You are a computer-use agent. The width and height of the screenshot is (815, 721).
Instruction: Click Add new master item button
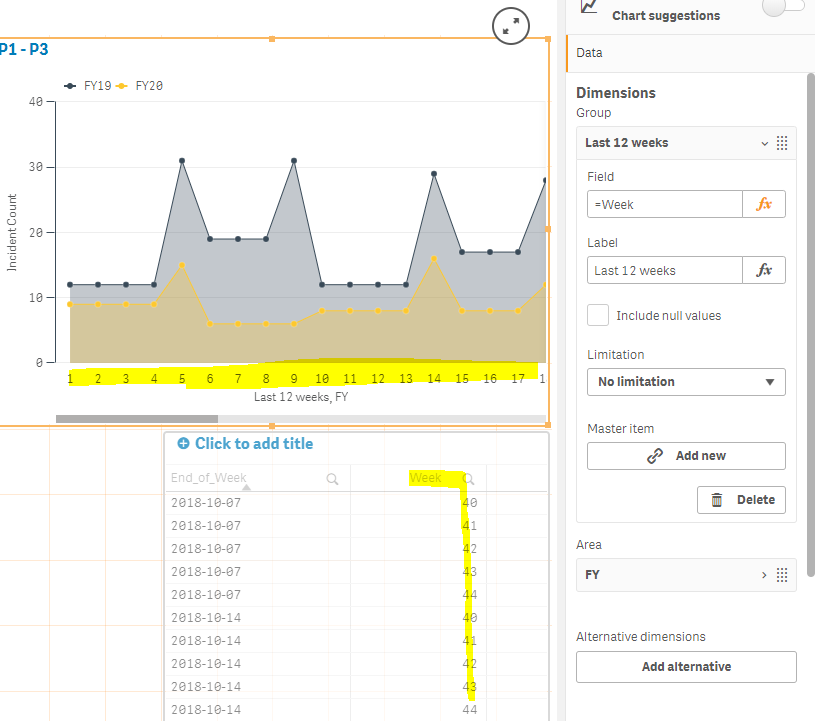(x=686, y=456)
